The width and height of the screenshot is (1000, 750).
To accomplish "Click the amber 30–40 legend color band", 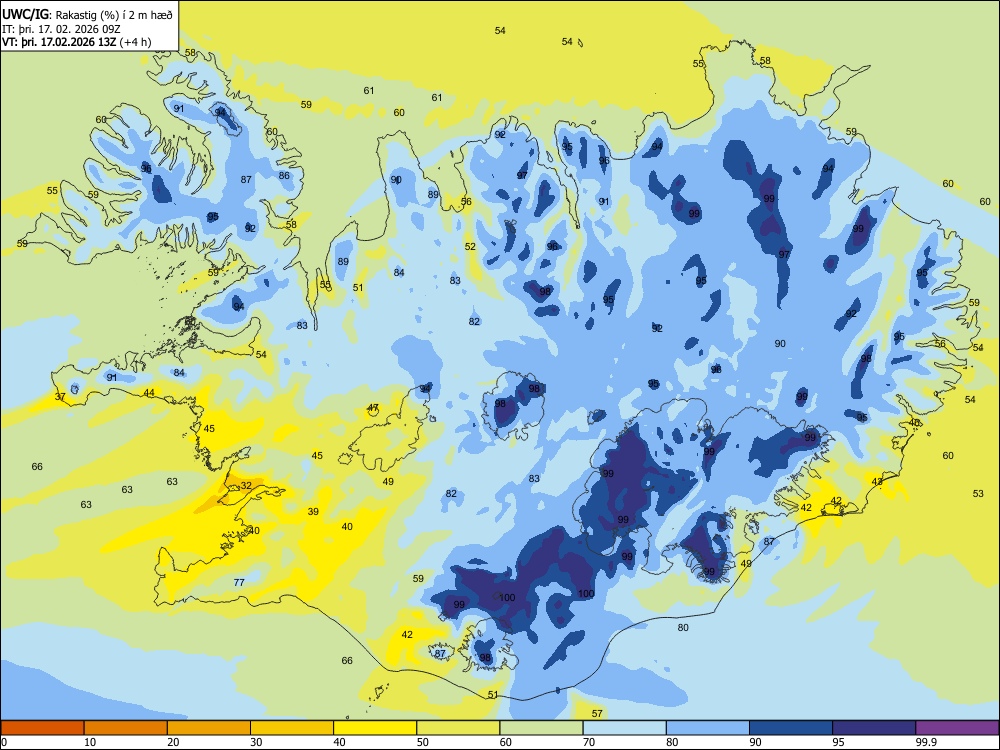I will click(292, 728).
